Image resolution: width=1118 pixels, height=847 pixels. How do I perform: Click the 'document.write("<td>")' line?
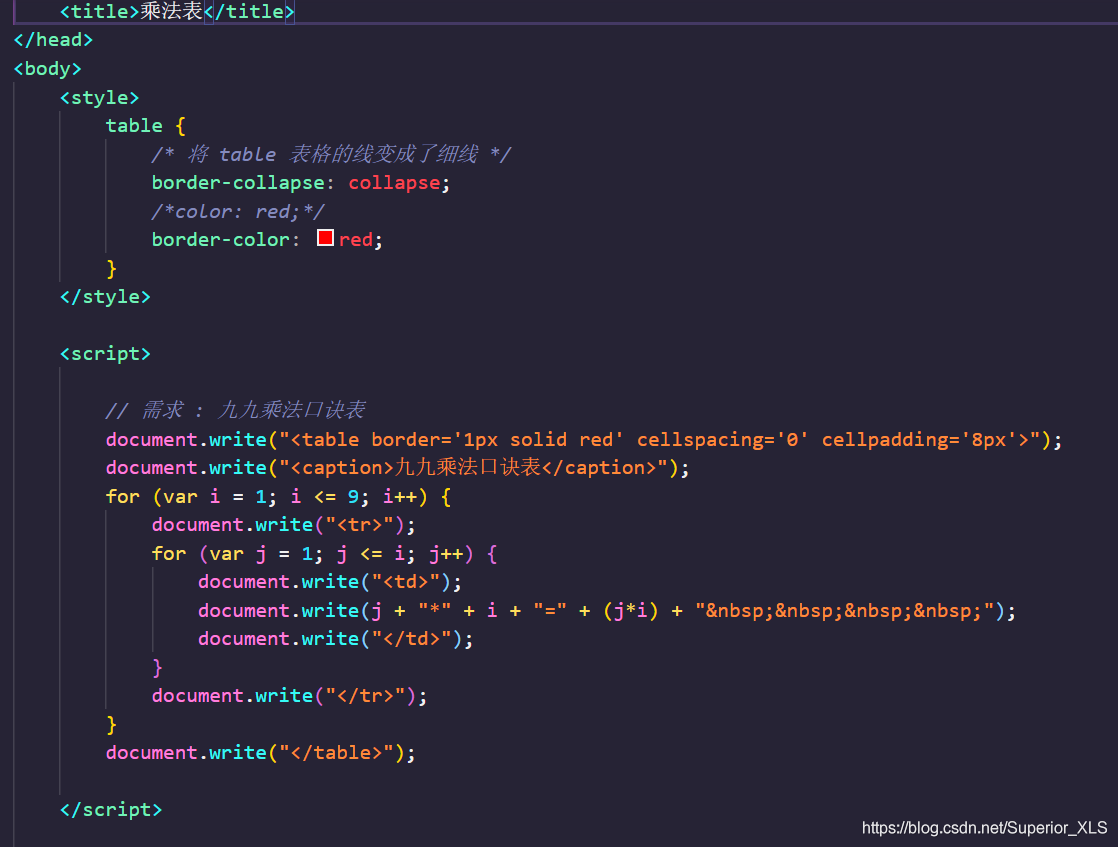(329, 582)
